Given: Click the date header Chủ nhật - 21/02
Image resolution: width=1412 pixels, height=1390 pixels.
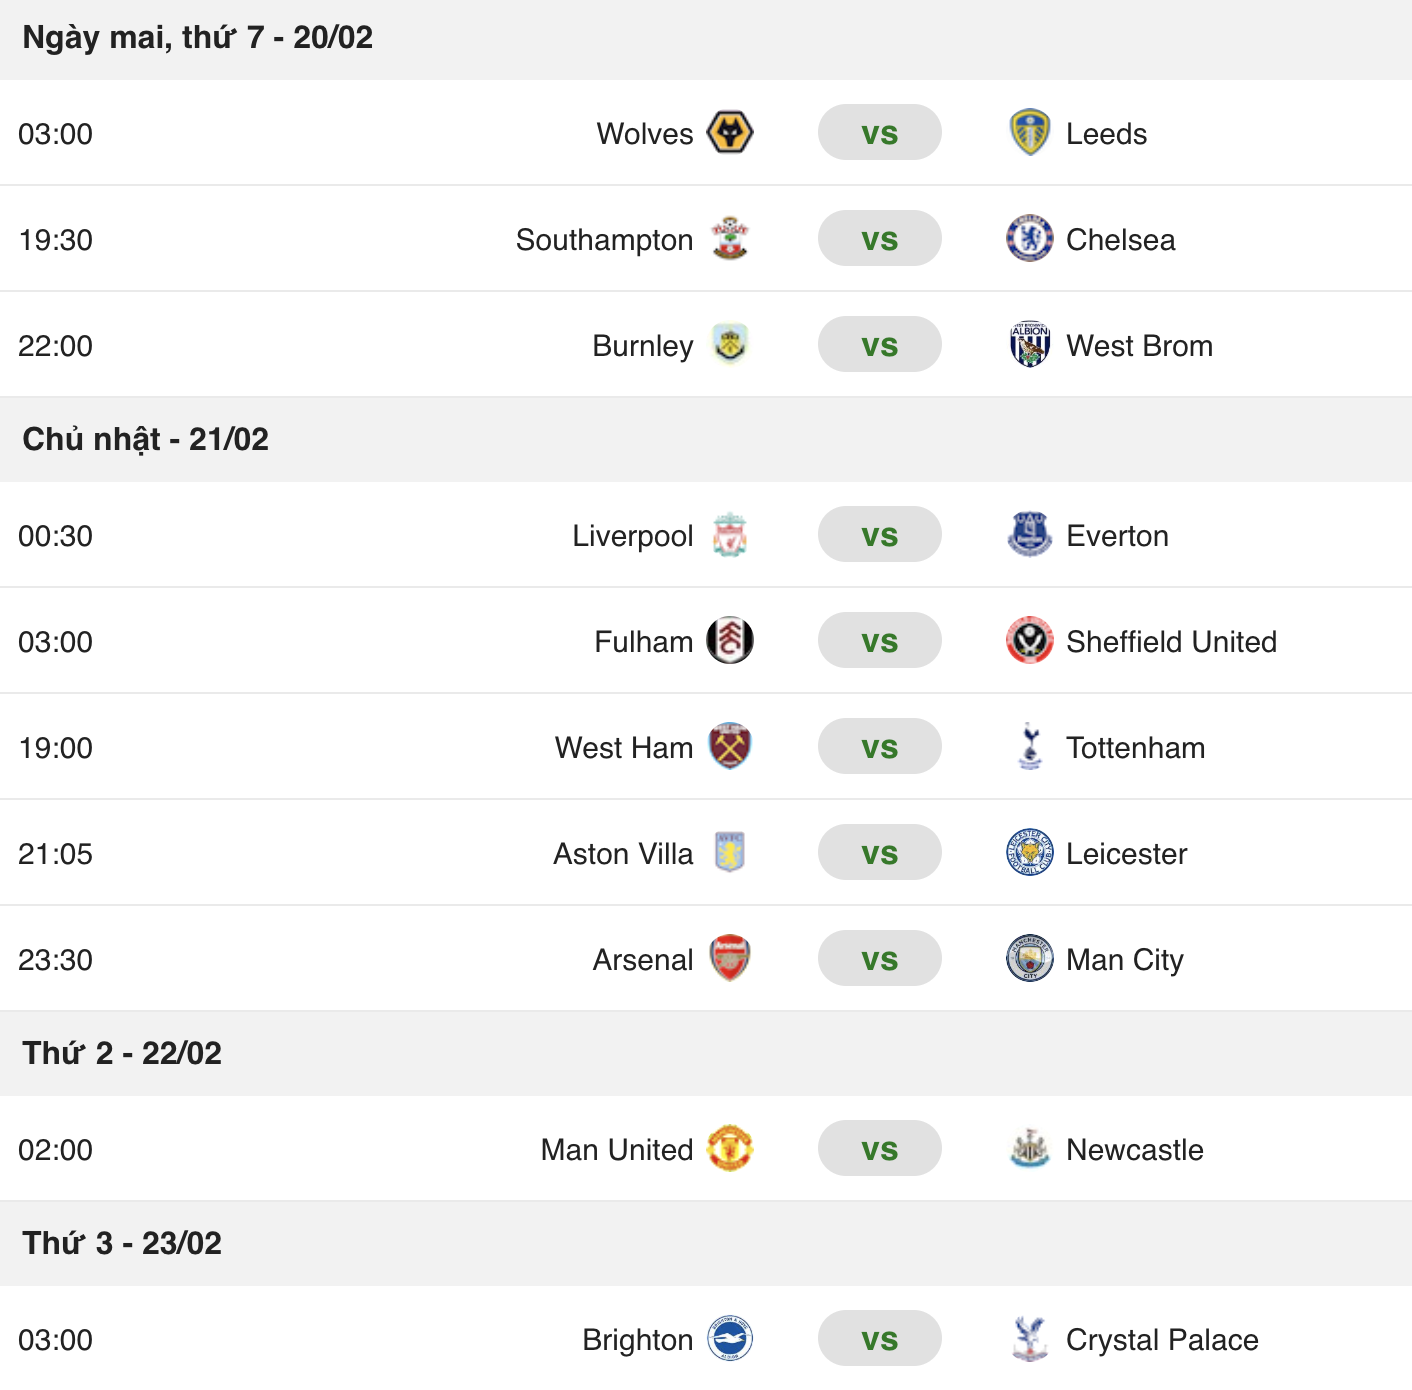Looking at the screenshot, I should pyautogui.click(x=145, y=439).
